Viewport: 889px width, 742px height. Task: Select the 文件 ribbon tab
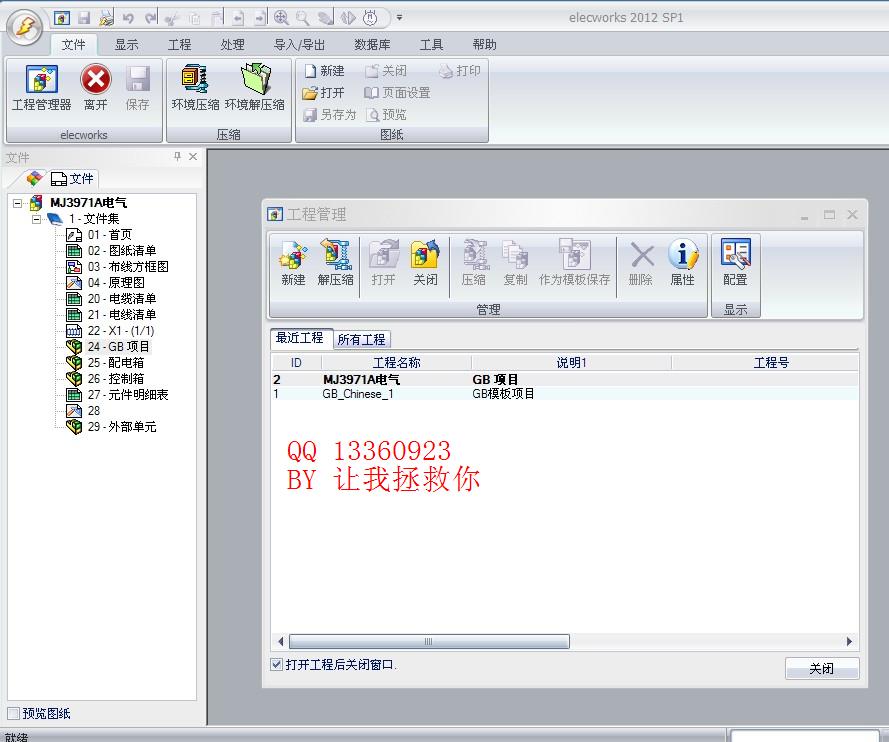click(x=74, y=45)
